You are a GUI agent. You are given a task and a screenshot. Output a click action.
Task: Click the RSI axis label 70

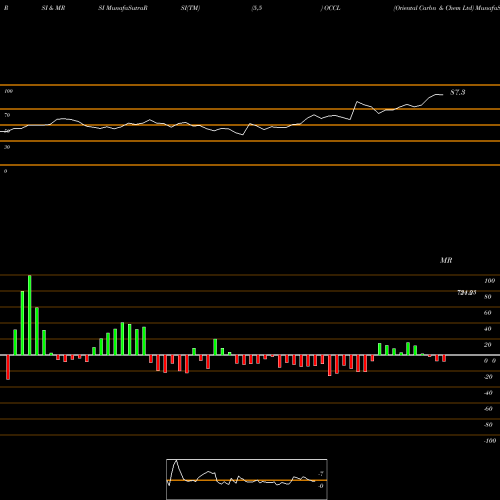point(7,115)
